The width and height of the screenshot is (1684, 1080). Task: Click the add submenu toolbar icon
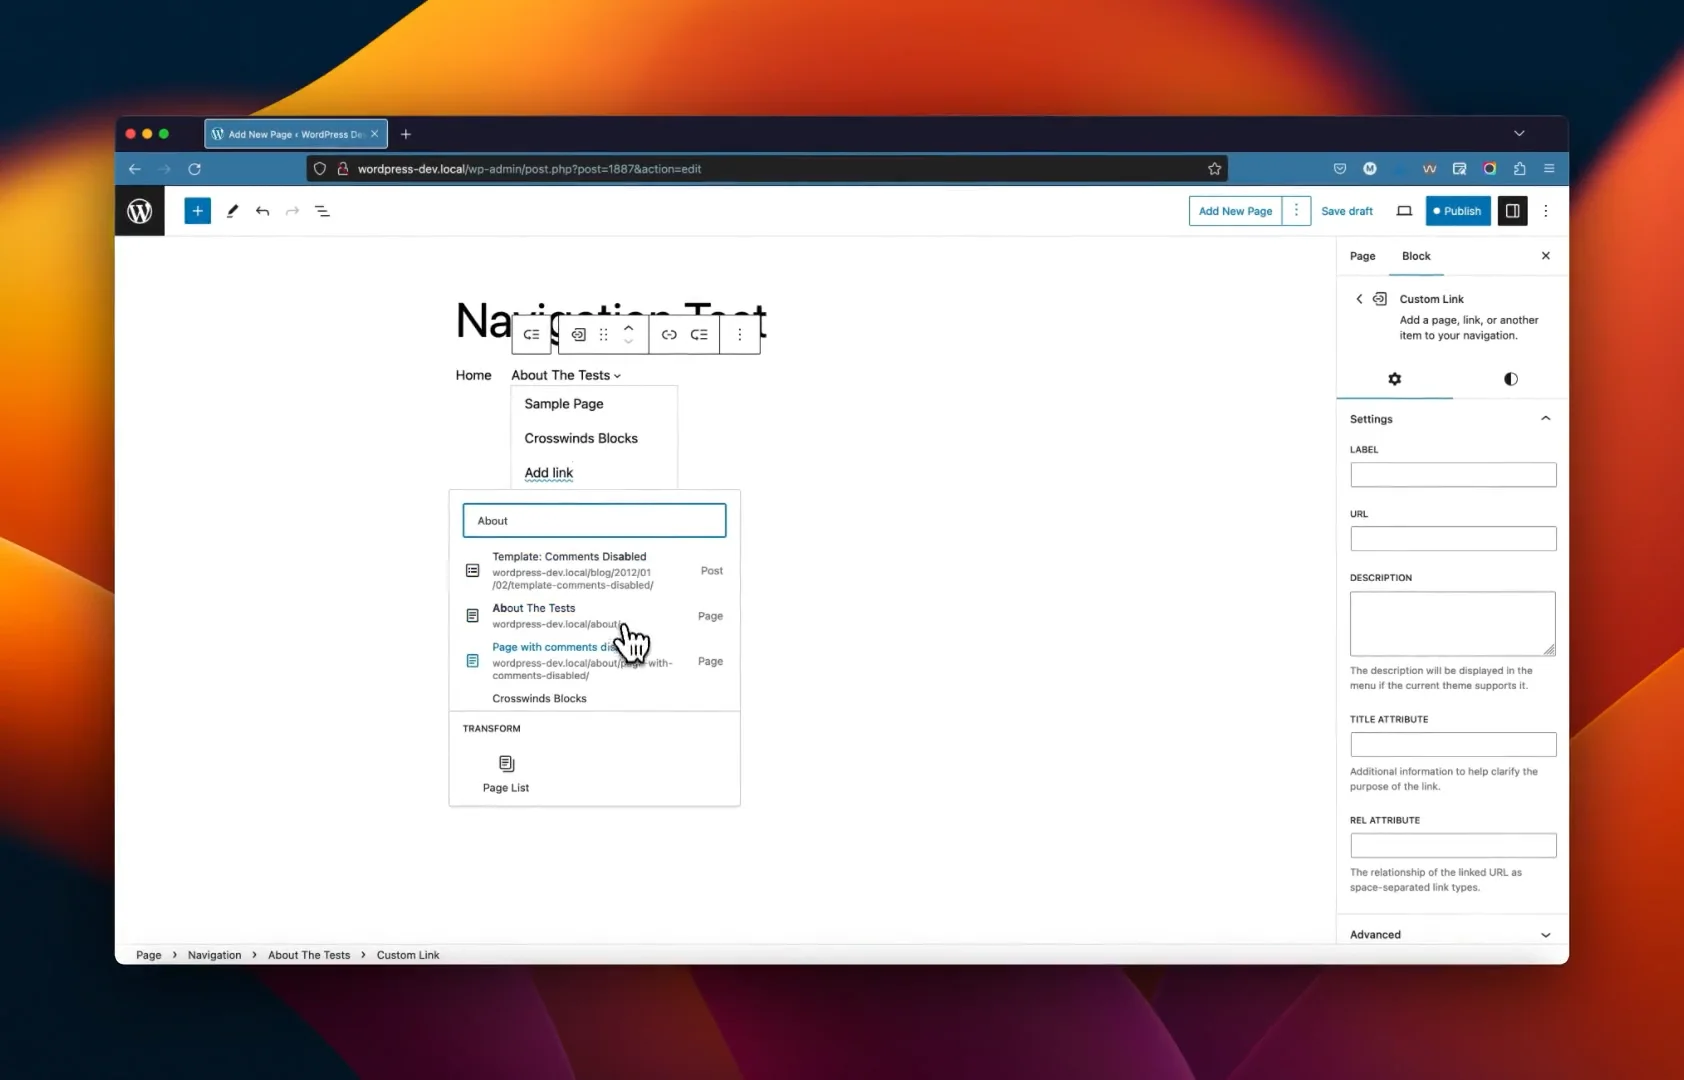[x=699, y=335]
